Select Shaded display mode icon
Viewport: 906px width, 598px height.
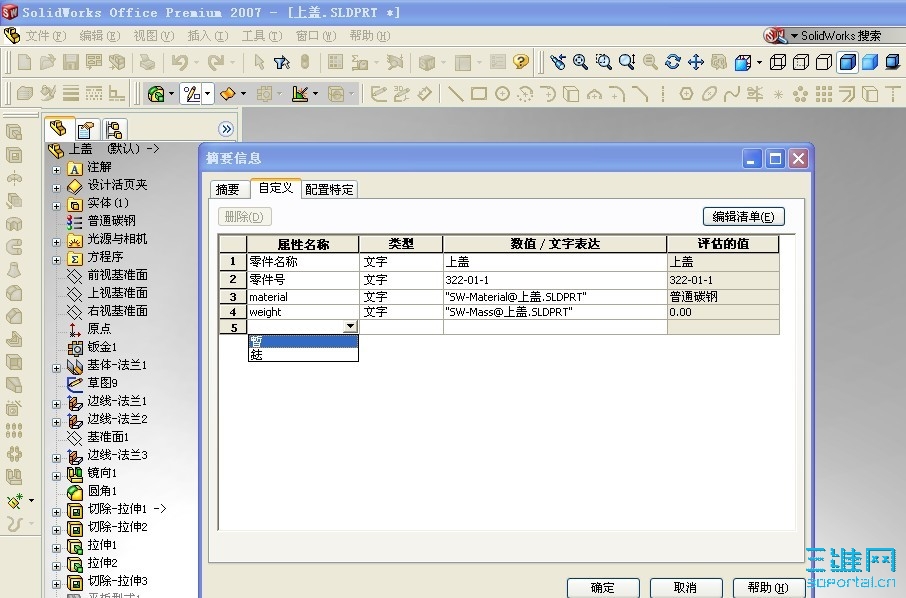click(870, 62)
